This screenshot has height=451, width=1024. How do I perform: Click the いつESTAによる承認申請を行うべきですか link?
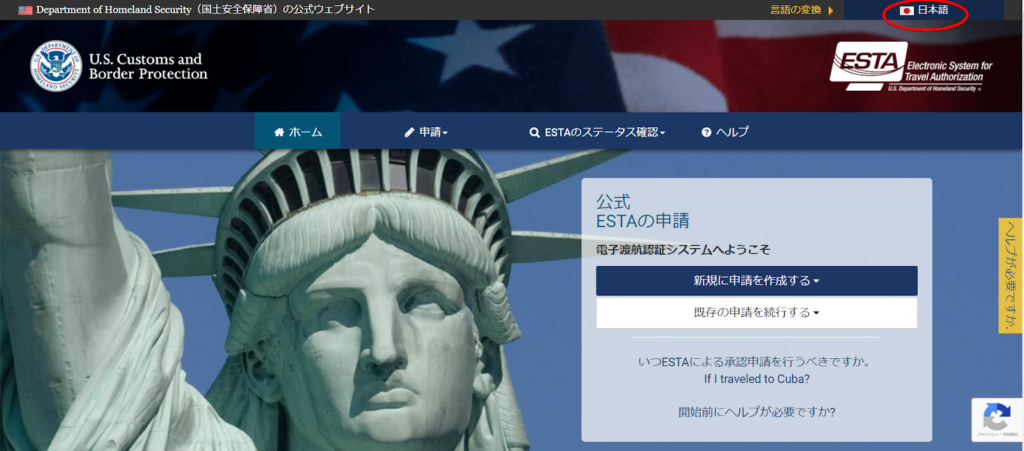click(x=756, y=361)
